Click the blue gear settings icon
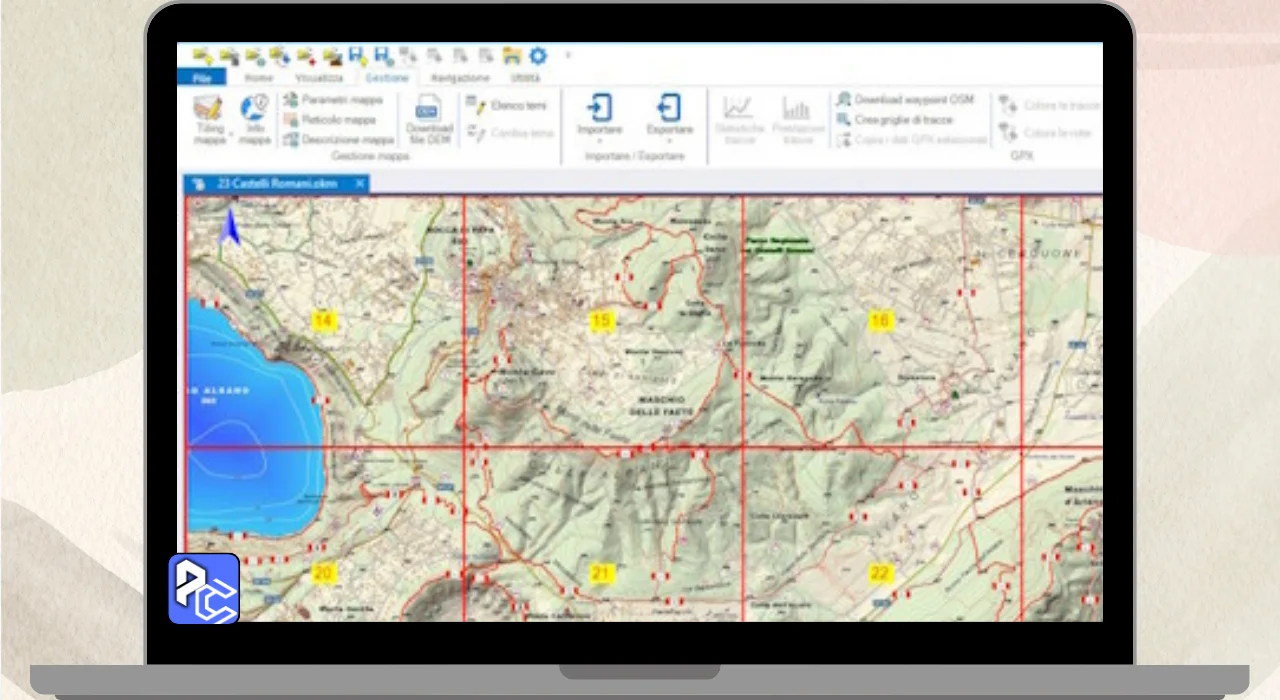 pos(538,56)
